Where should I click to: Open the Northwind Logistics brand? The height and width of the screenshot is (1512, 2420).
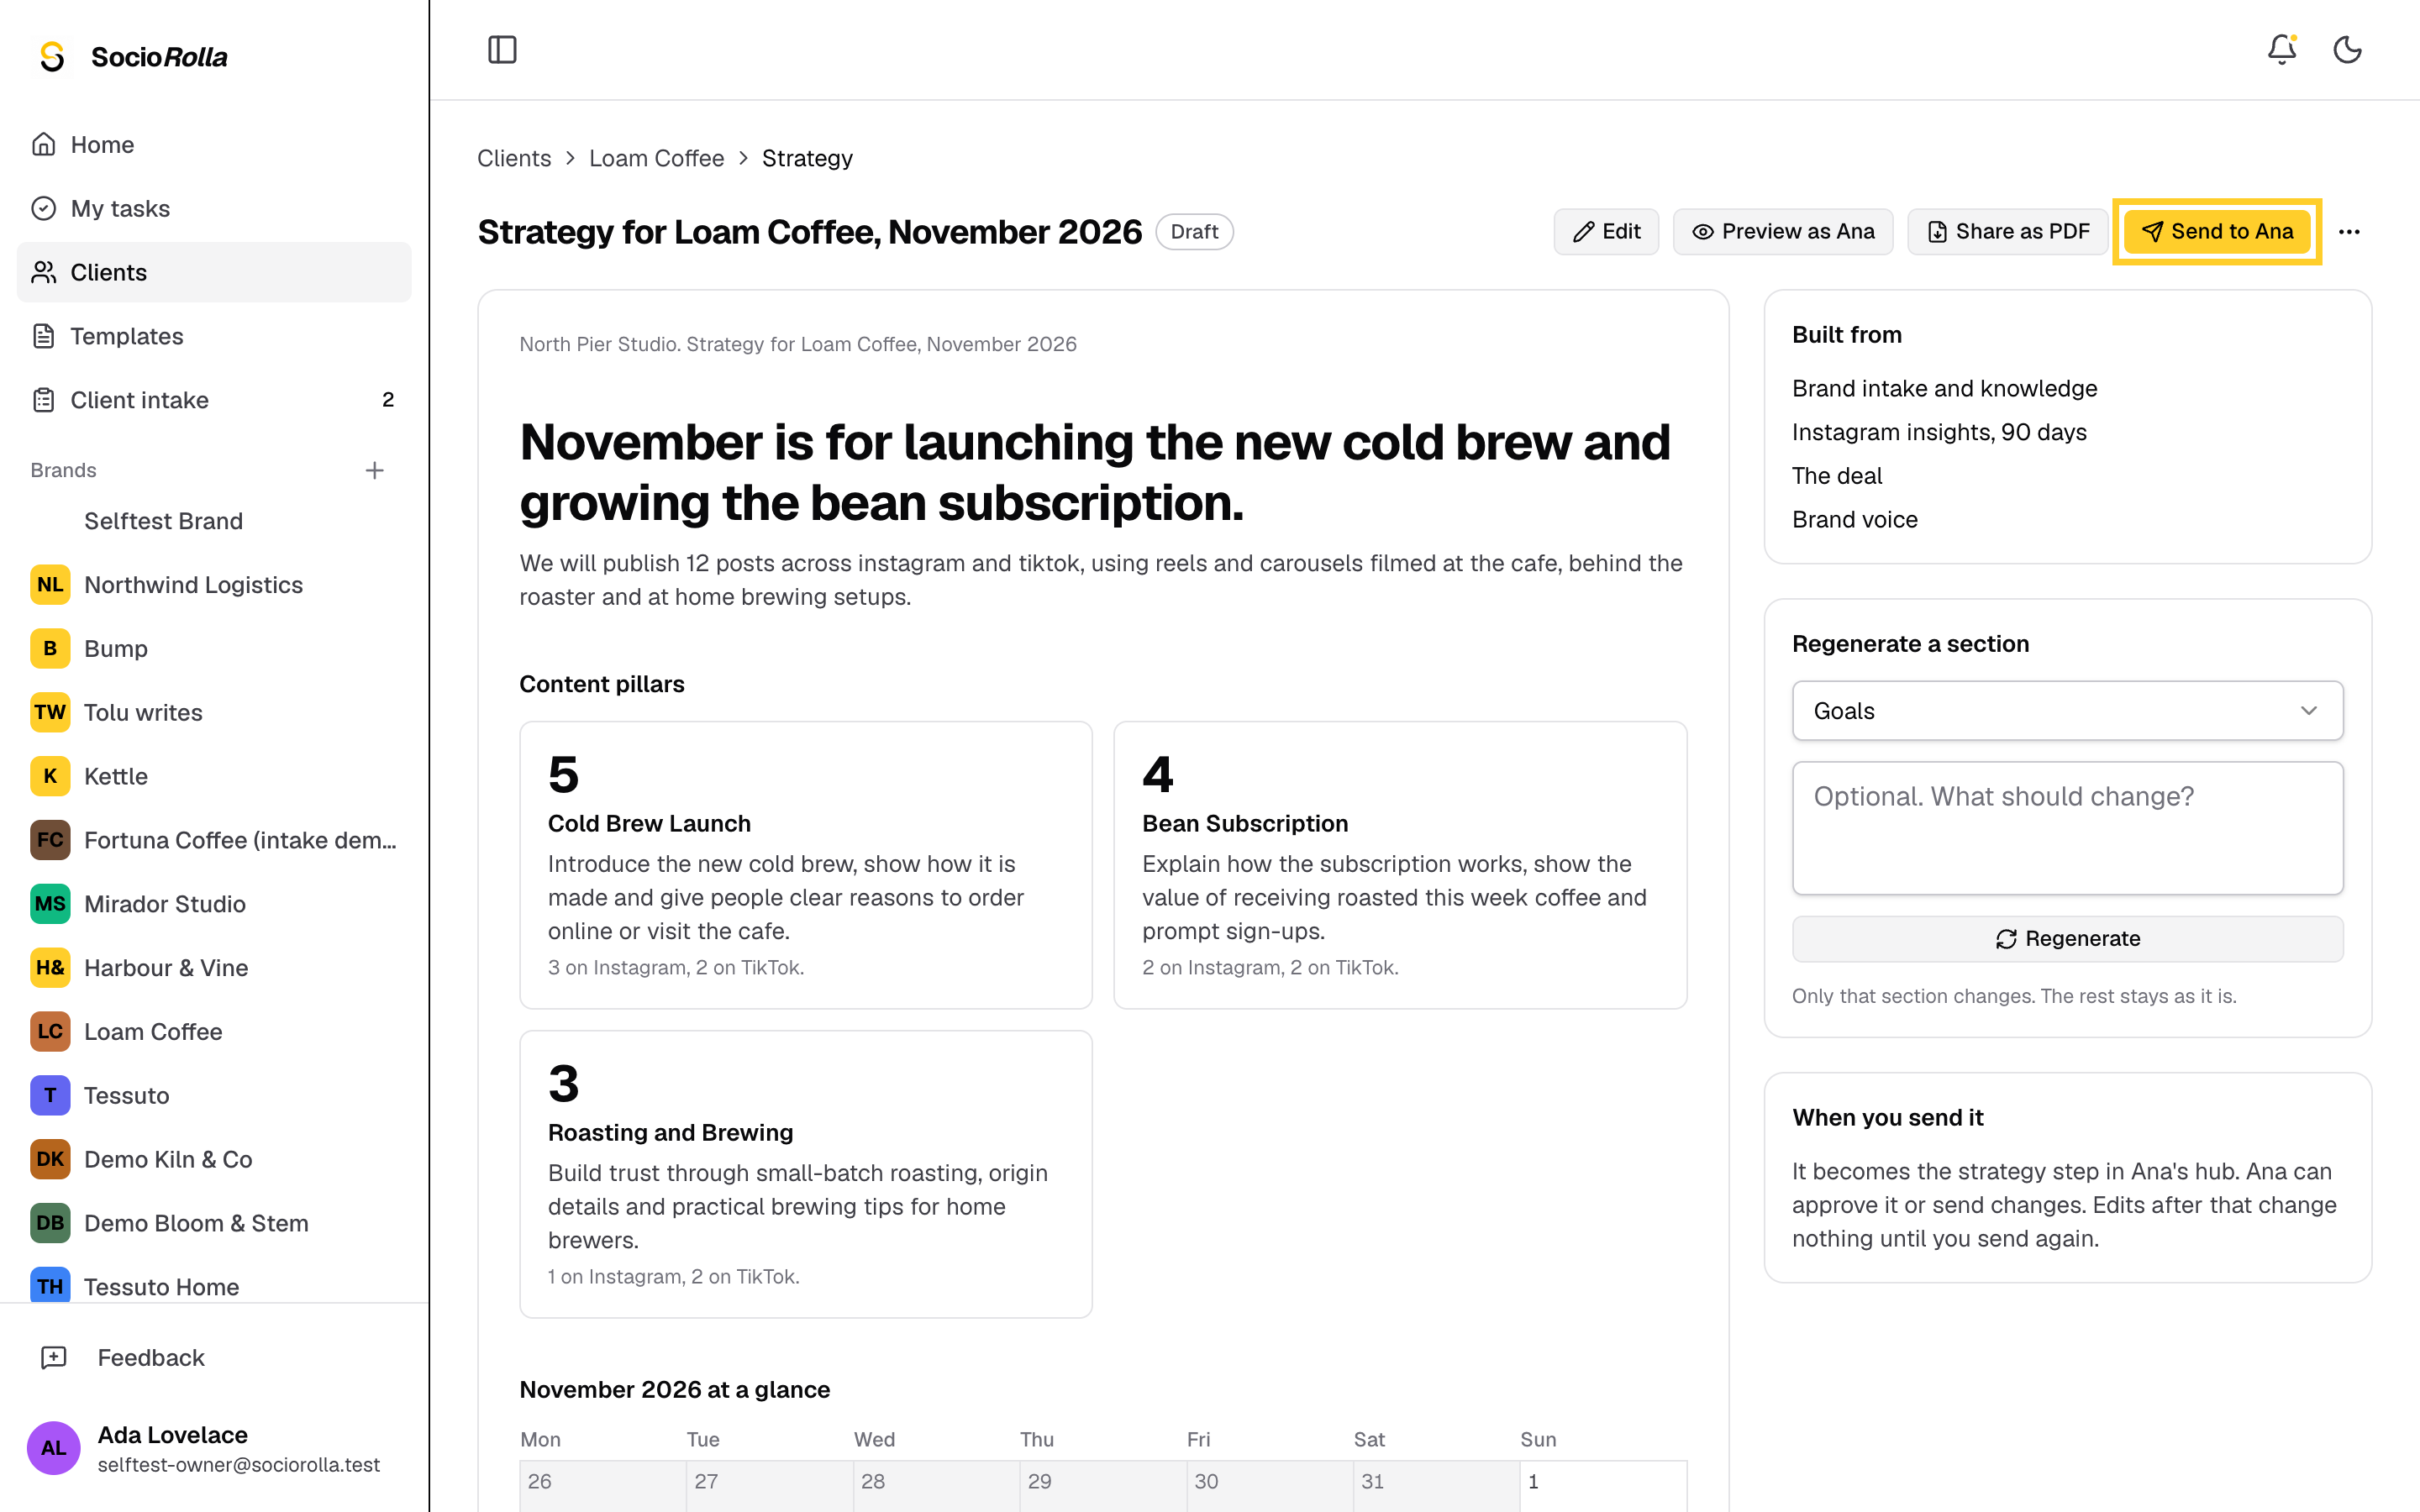click(x=214, y=585)
